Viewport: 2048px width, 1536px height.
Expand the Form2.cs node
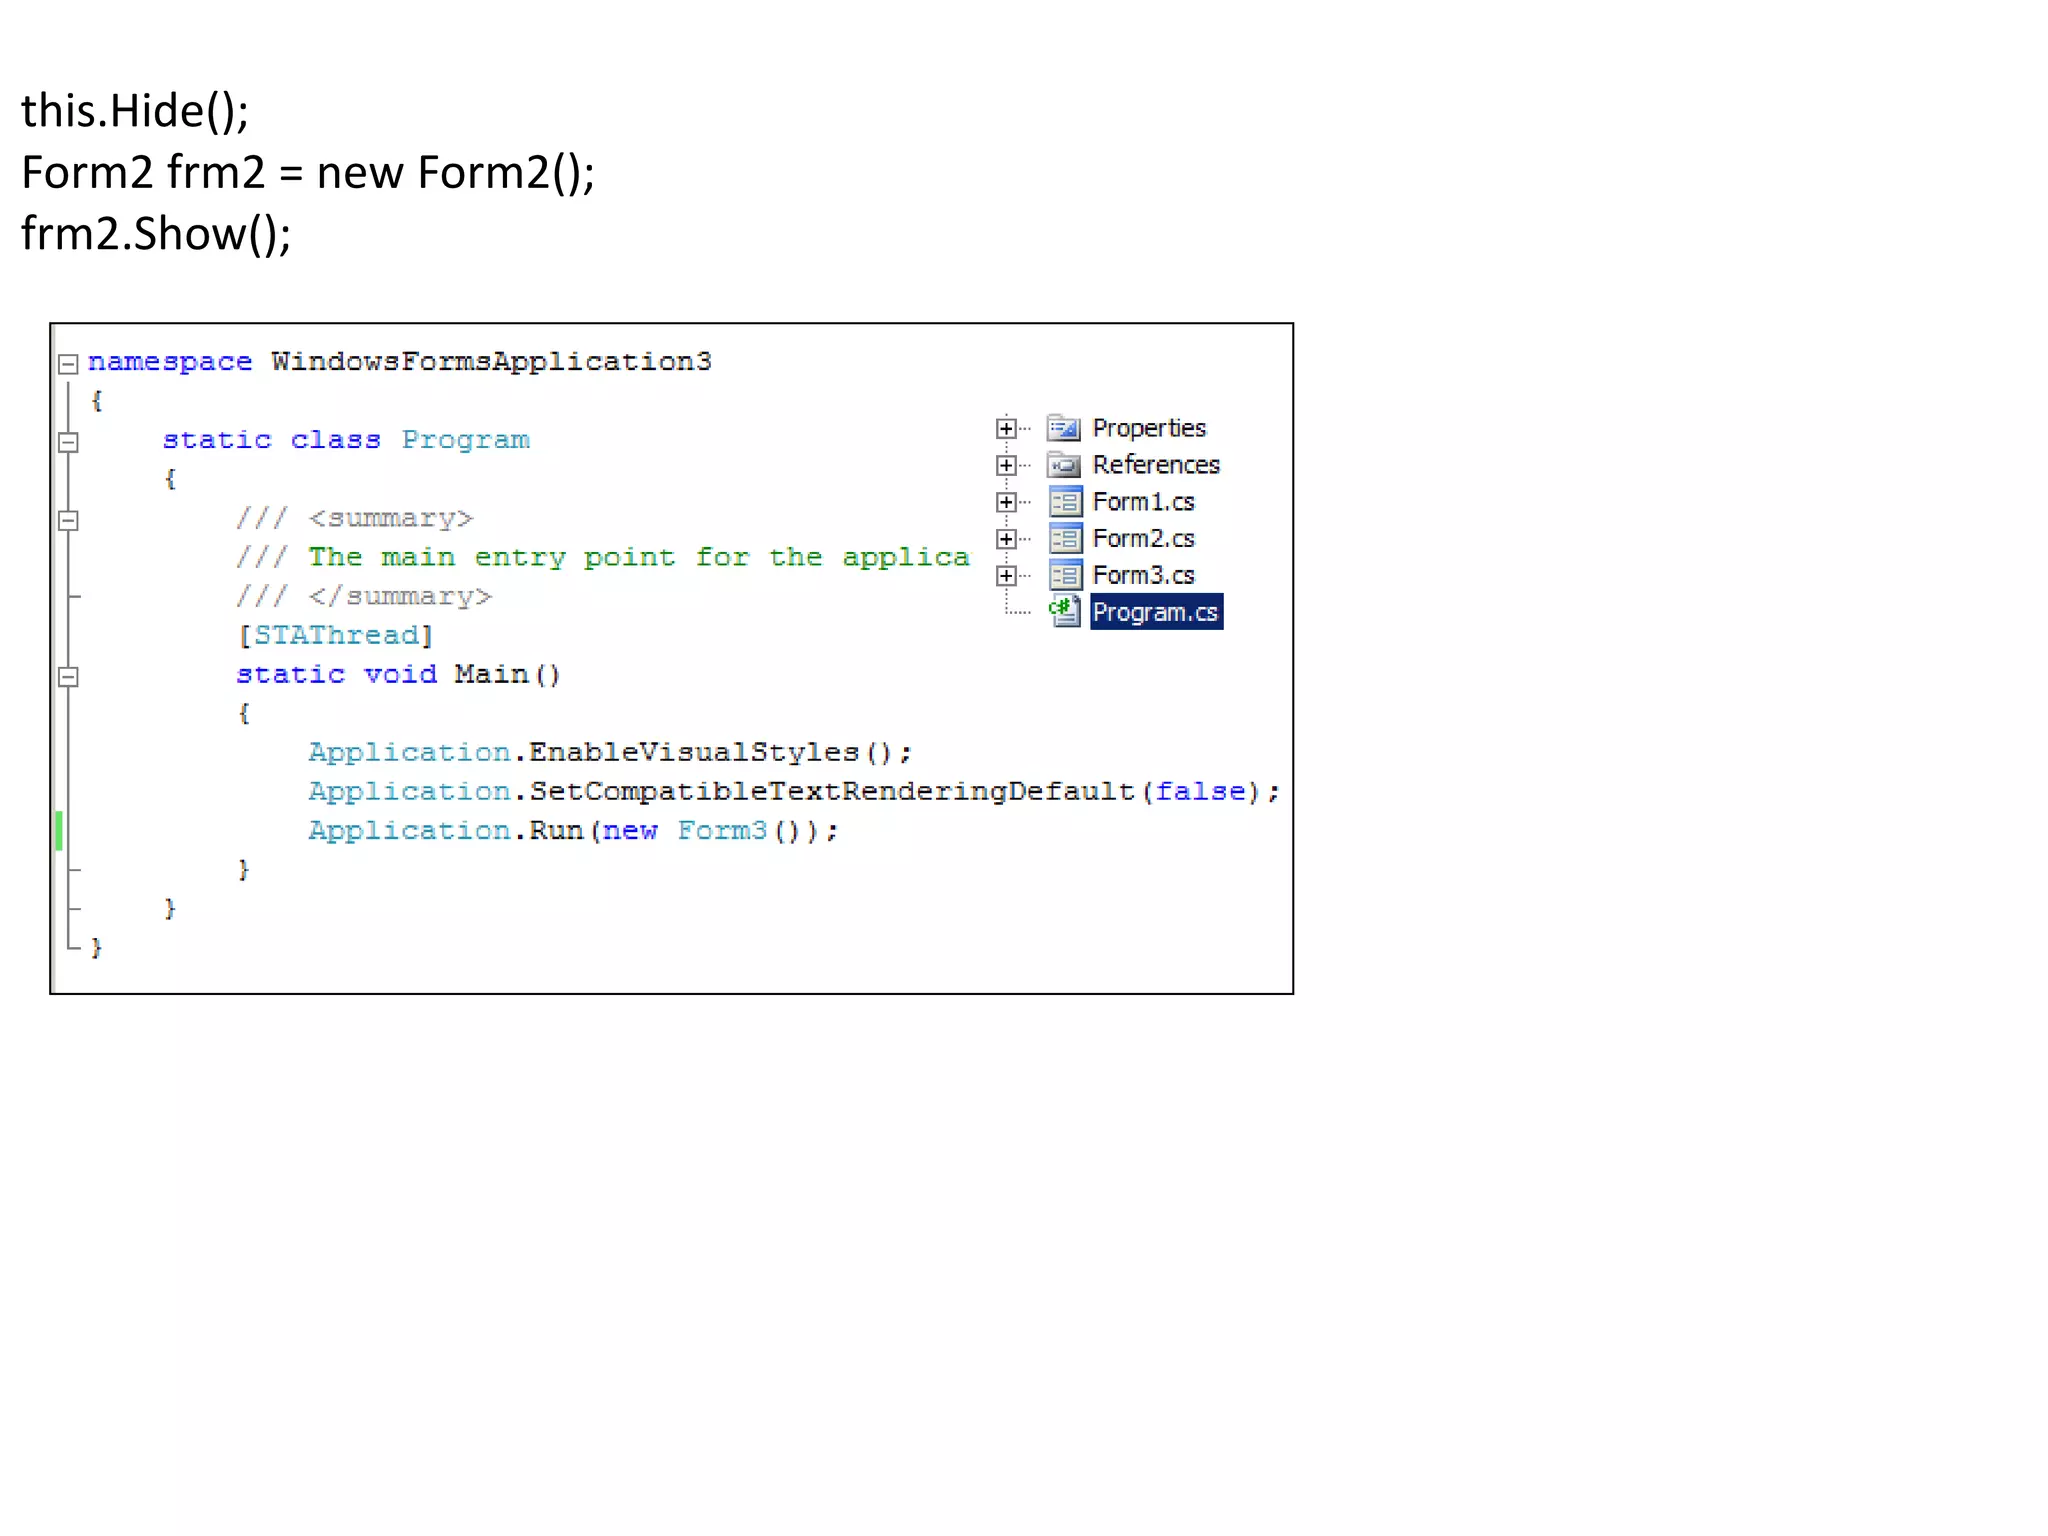click(x=1006, y=539)
